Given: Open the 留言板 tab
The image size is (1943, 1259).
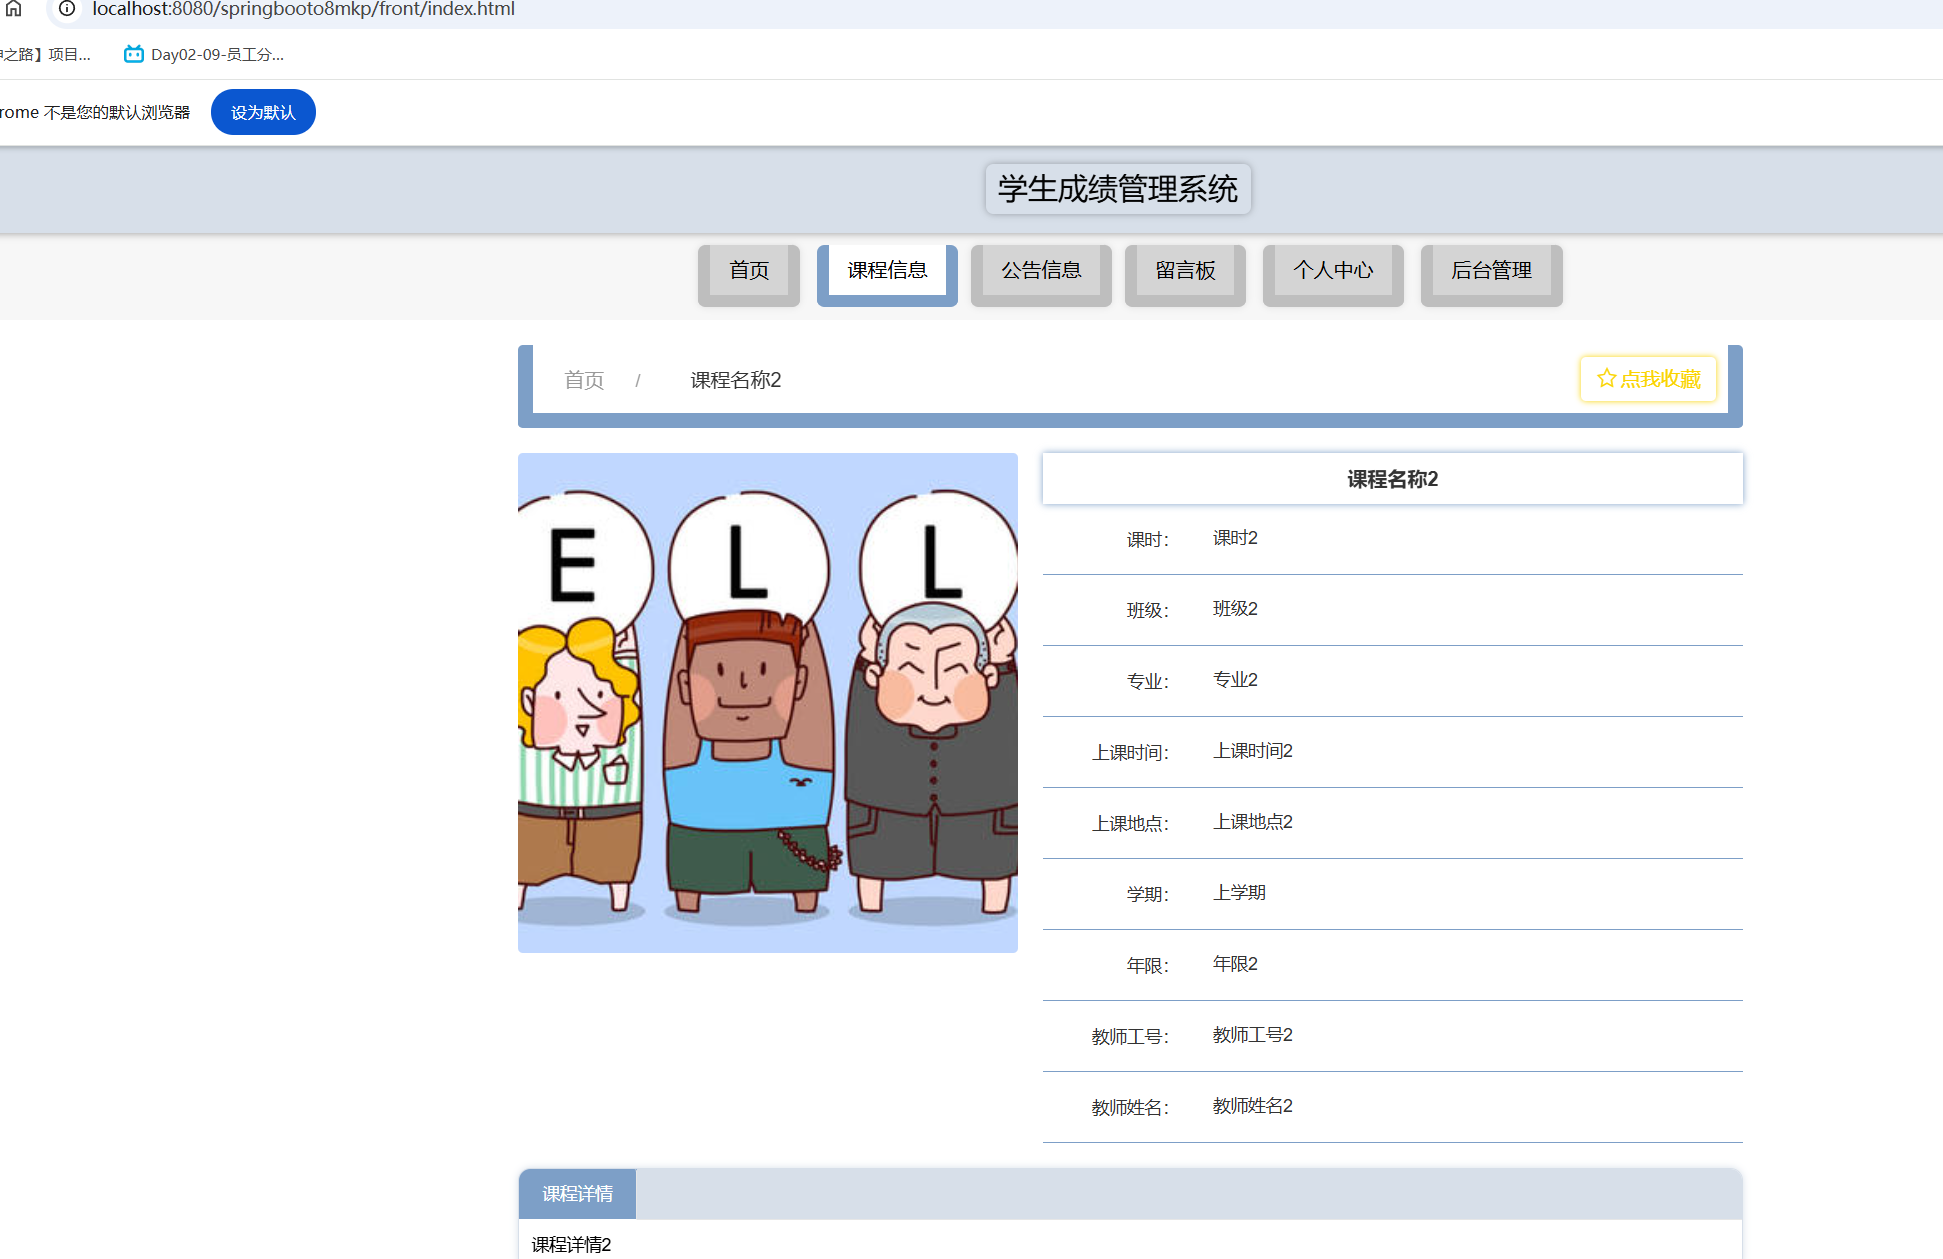Looking at the screenshot, I should [1185, 270].
